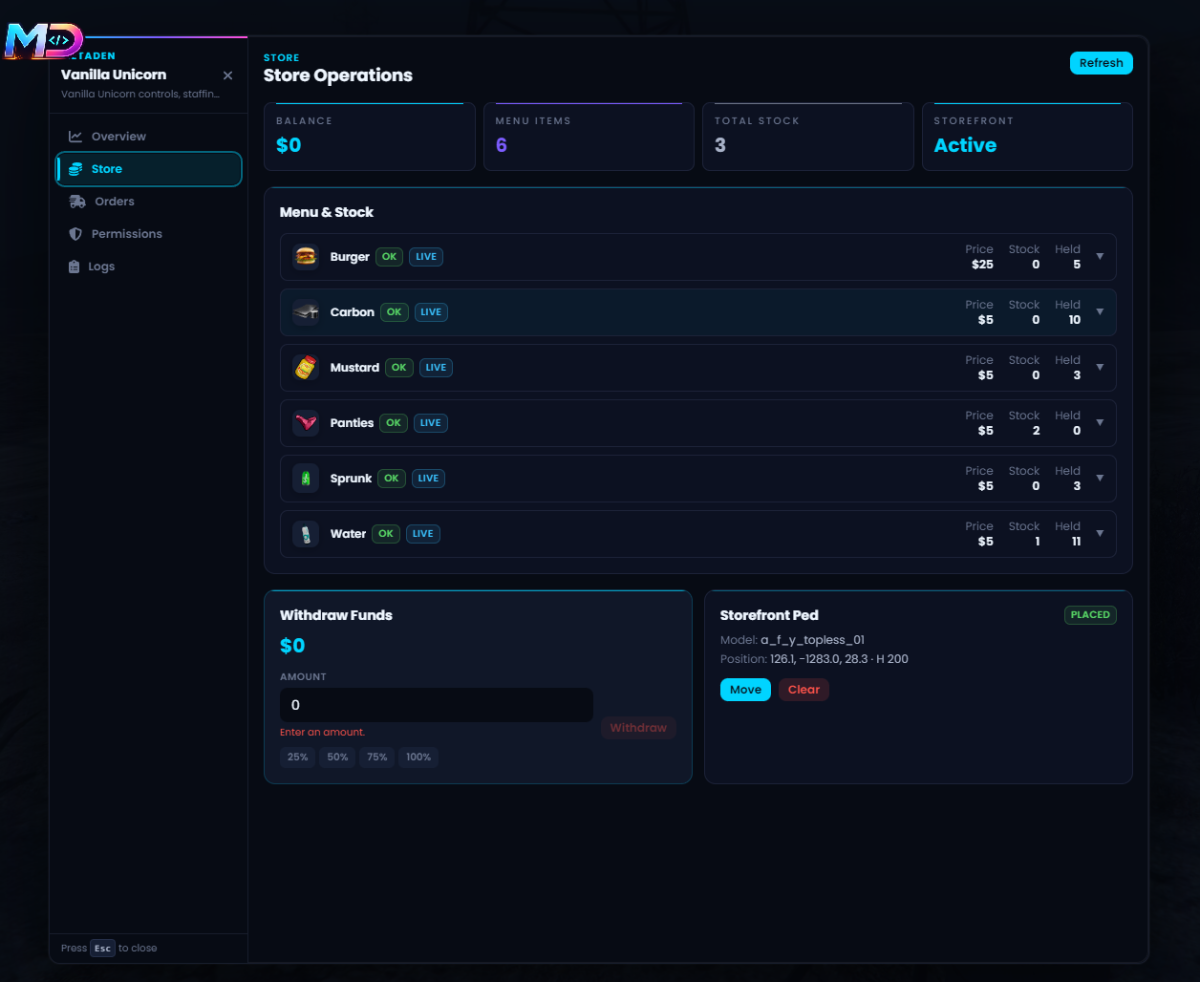
Task: Click the LIVE badge on Mustard
Action: [x=436, y=368]
